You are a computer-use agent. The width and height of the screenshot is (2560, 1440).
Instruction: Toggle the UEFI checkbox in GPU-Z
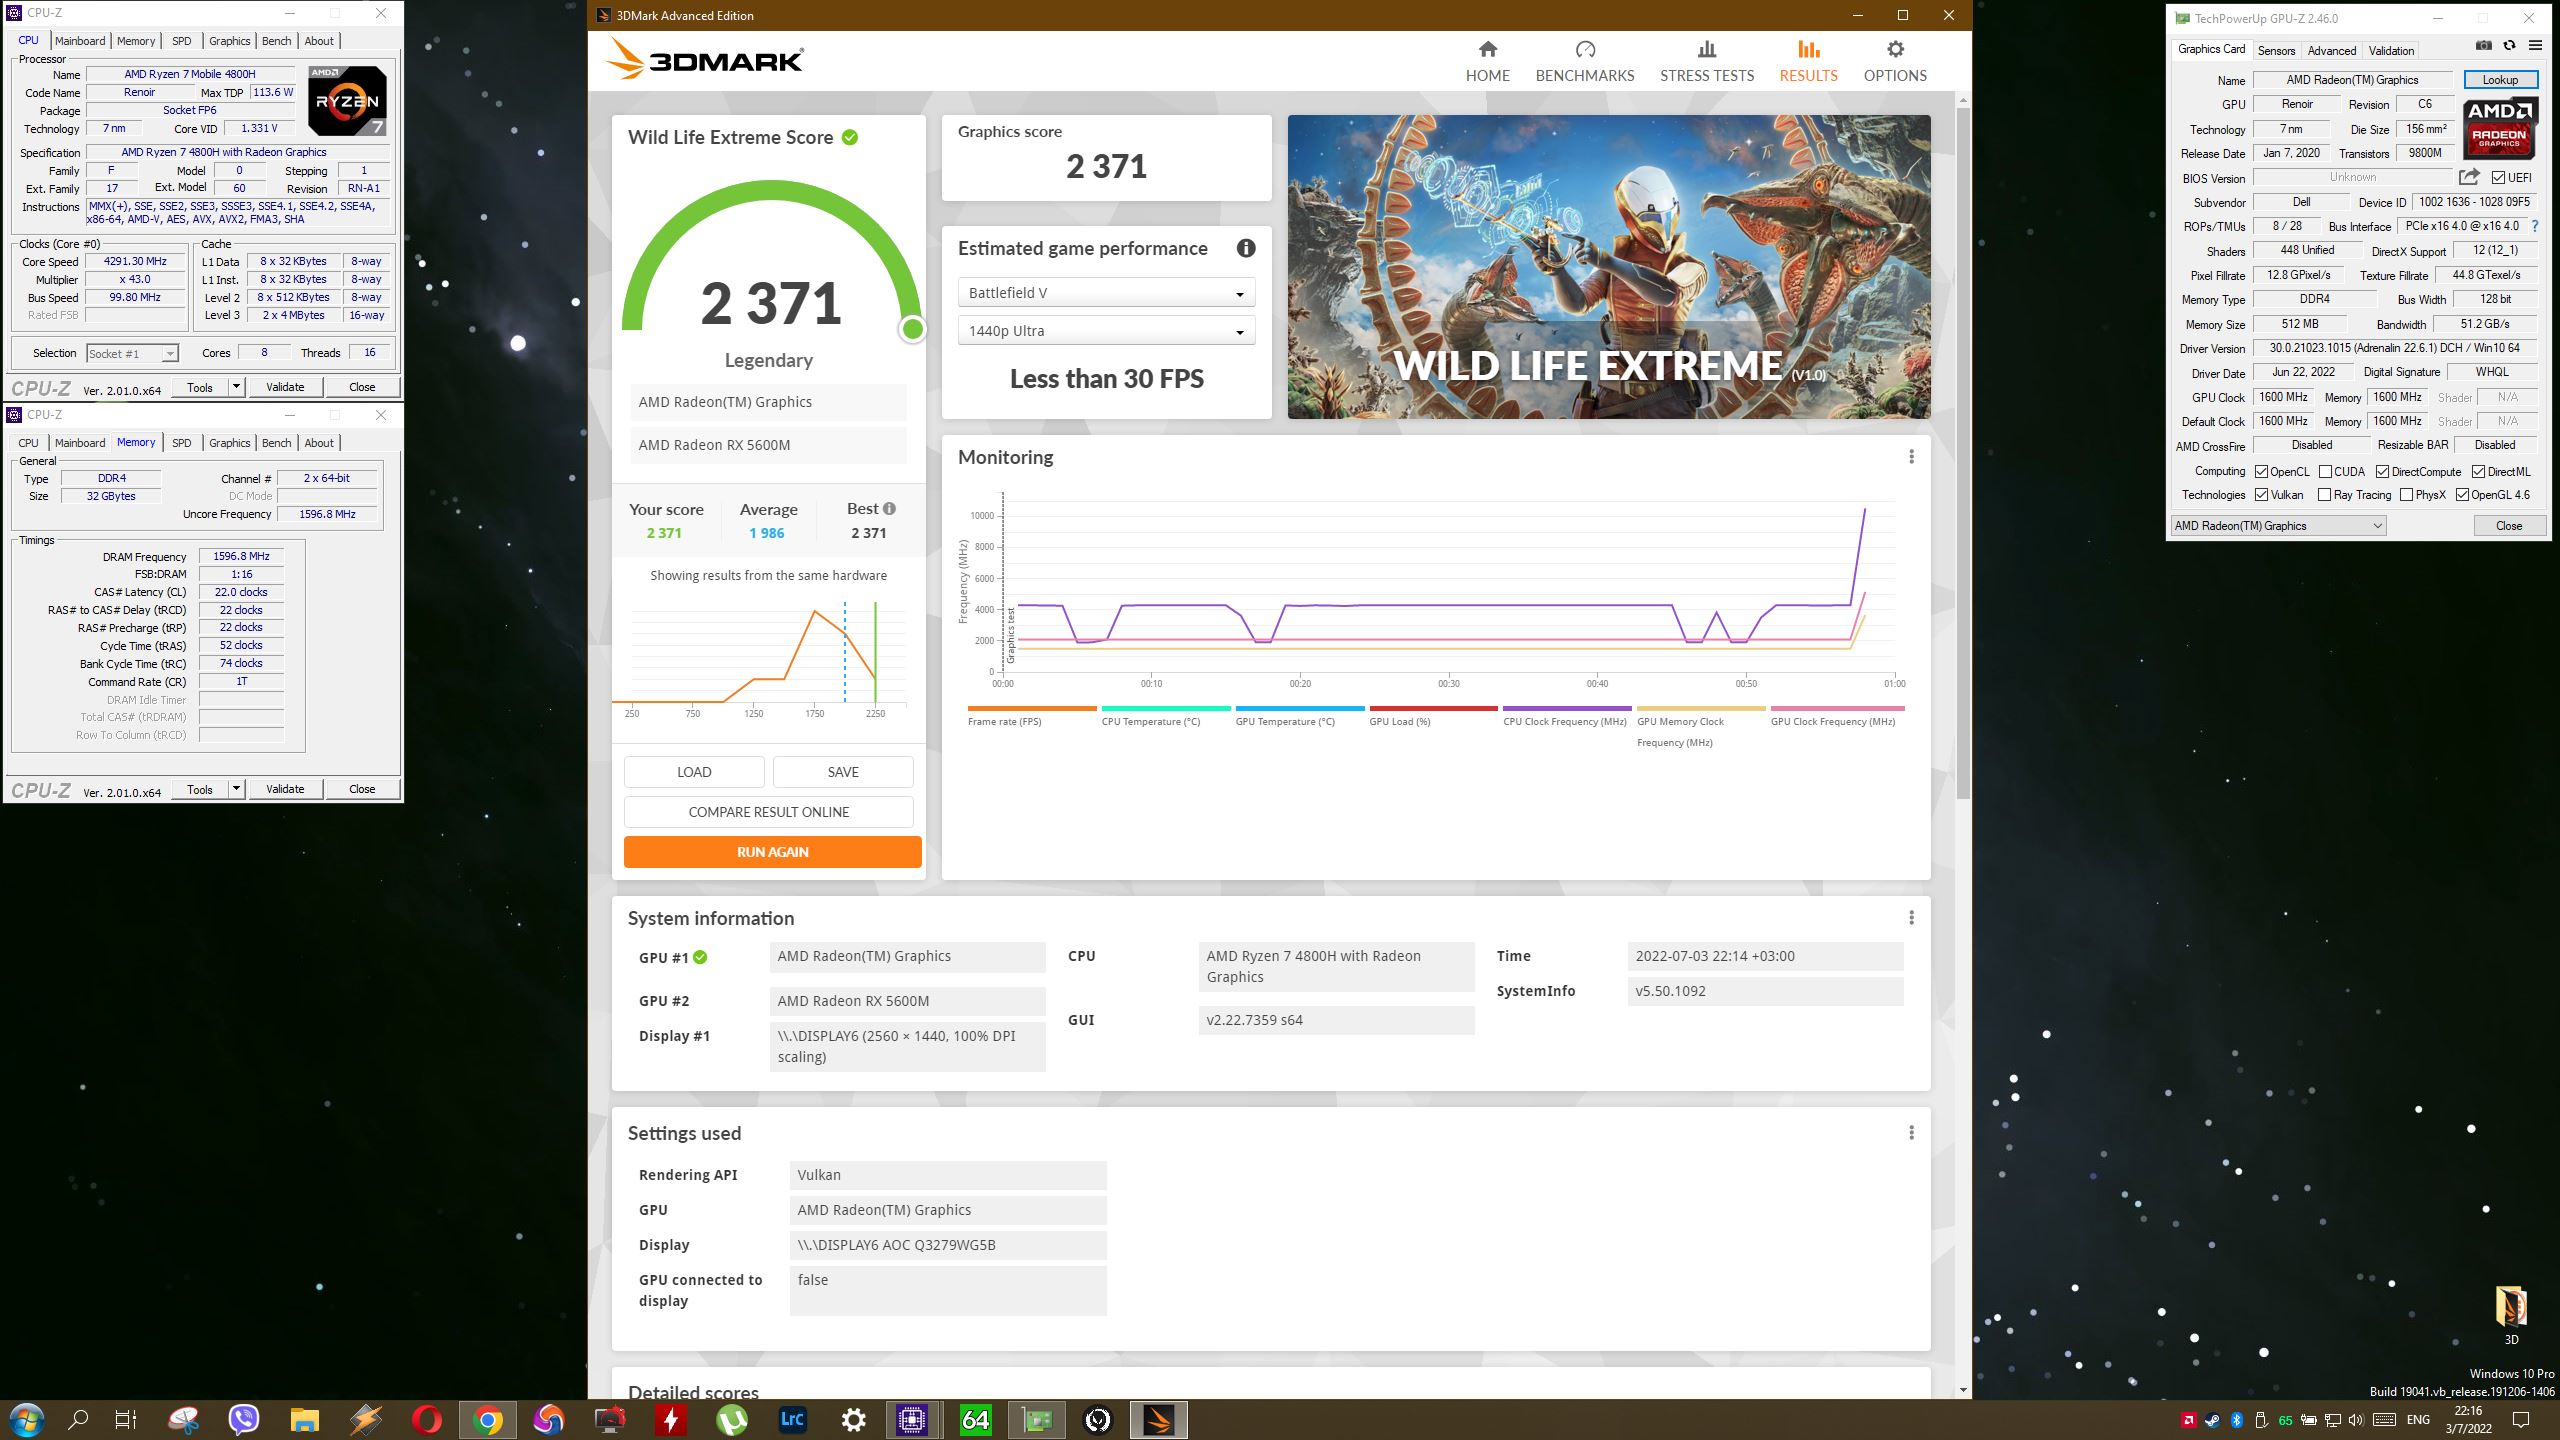tap(2499, 178)
